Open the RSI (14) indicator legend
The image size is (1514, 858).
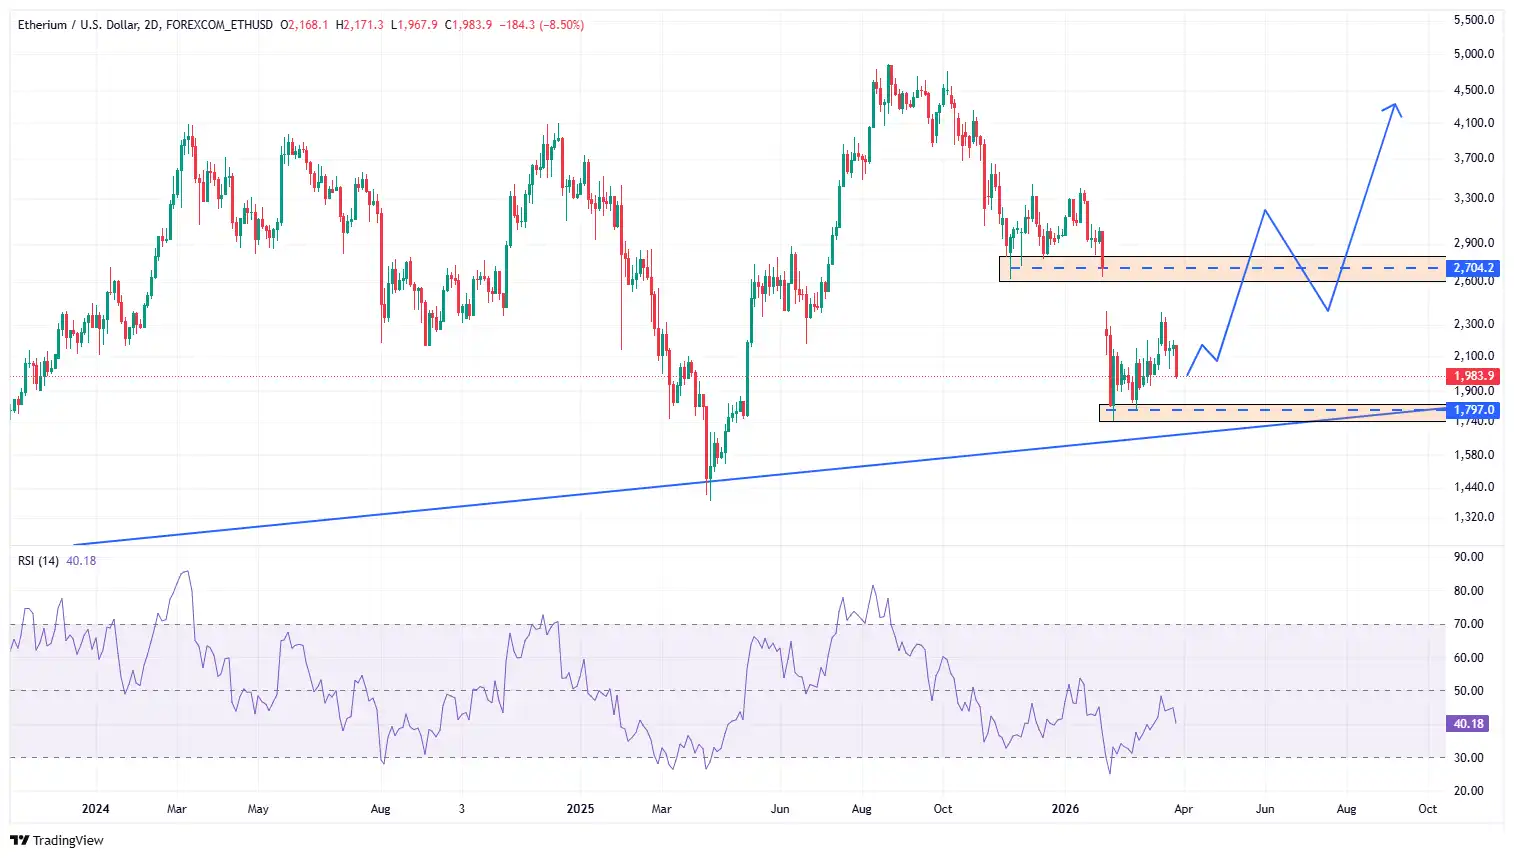pyautogui.click(x=38, y=561)
